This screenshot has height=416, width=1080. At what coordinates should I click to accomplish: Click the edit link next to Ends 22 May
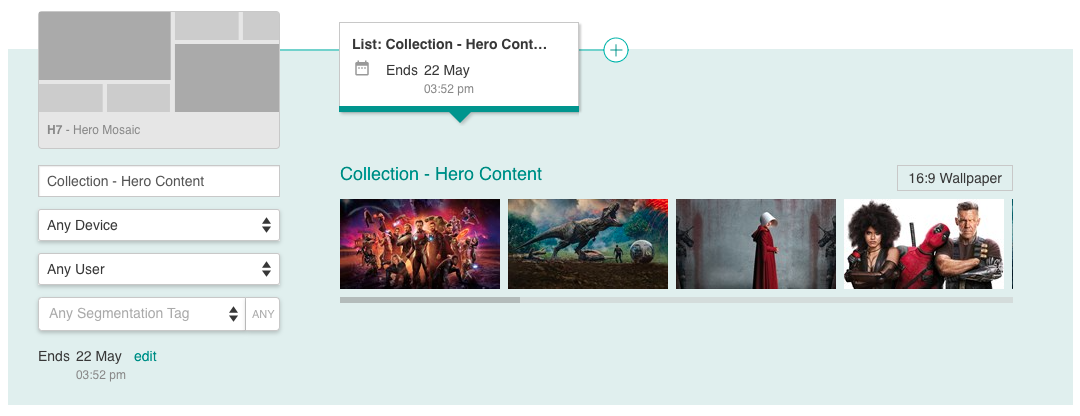pos(145,356)
